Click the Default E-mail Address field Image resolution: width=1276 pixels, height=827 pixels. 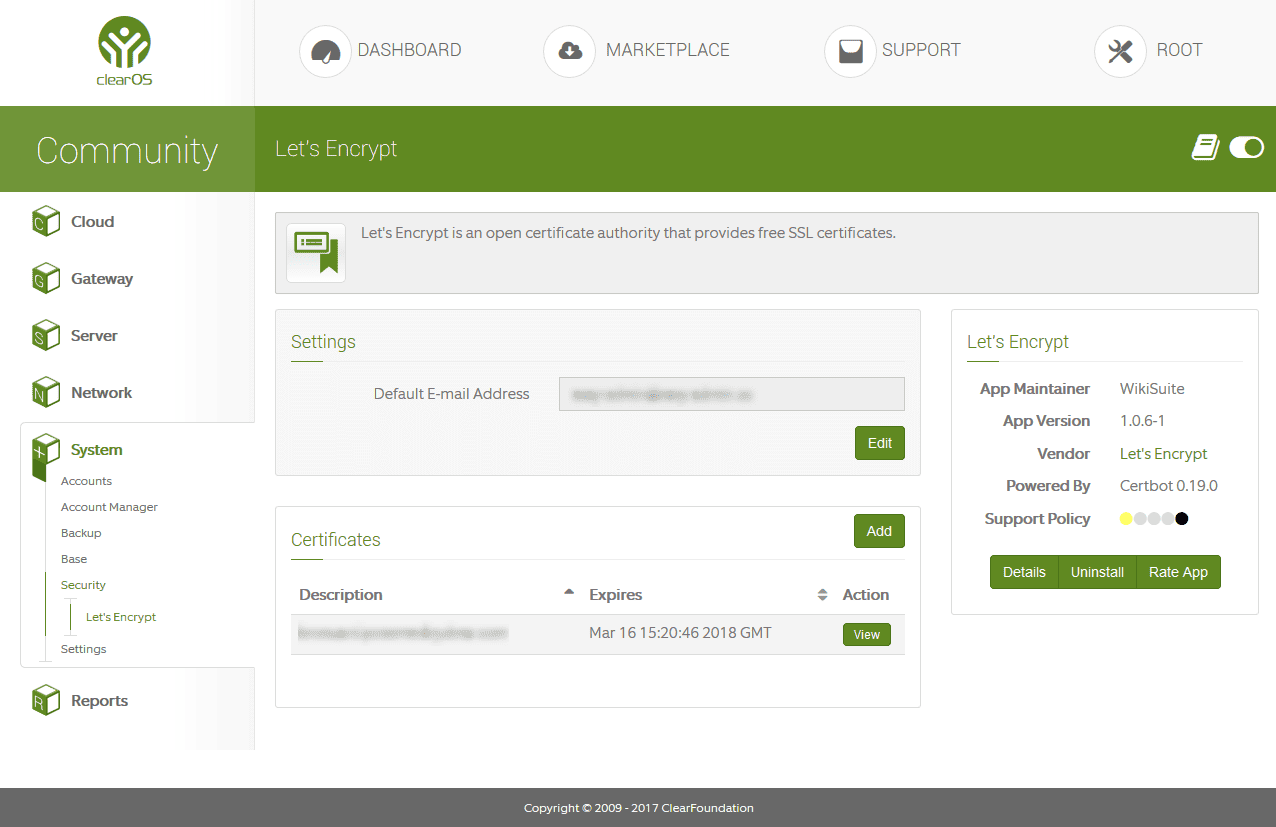(x=732, y=394)
